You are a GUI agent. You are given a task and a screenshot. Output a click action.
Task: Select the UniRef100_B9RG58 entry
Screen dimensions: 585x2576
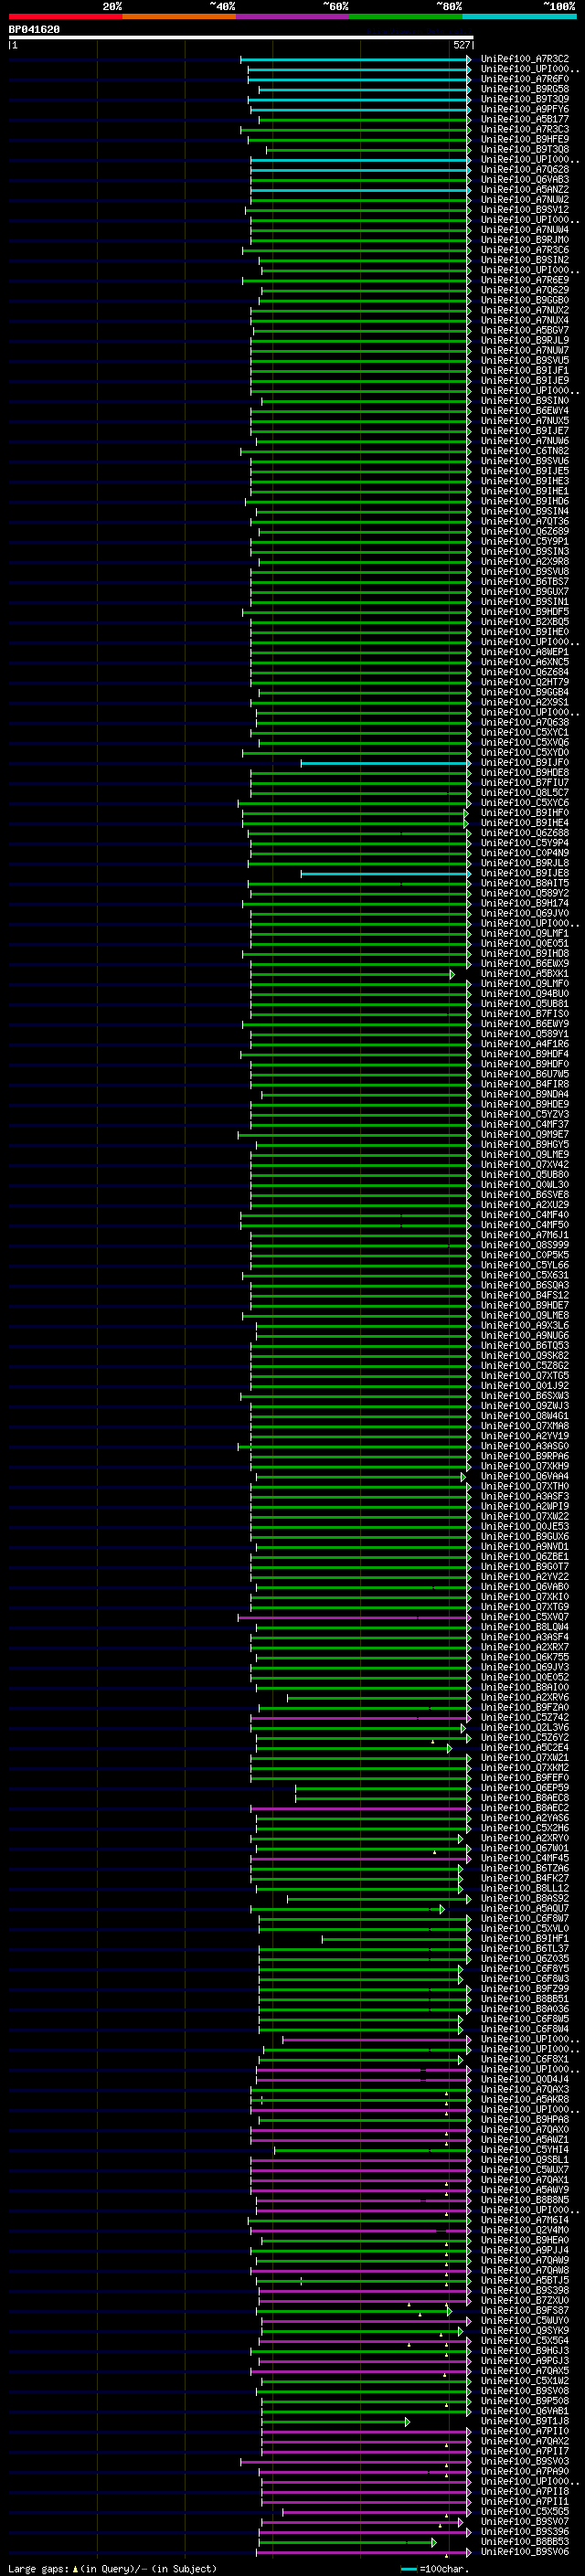[x=525, y=89]
